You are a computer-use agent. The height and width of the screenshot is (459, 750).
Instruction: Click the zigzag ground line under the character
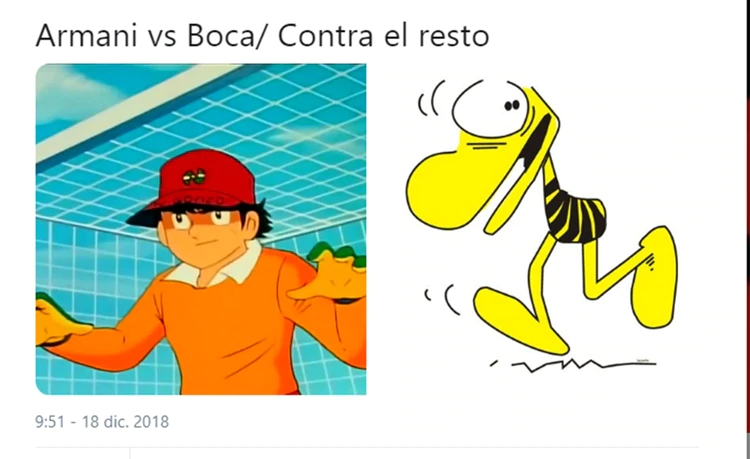coord(574,365)
